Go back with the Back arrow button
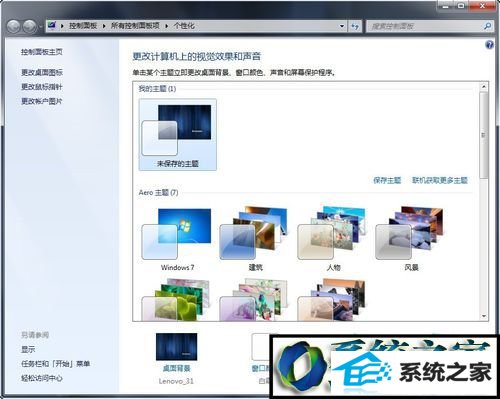This screenshot has width=500, height=399. coord(13,26)
